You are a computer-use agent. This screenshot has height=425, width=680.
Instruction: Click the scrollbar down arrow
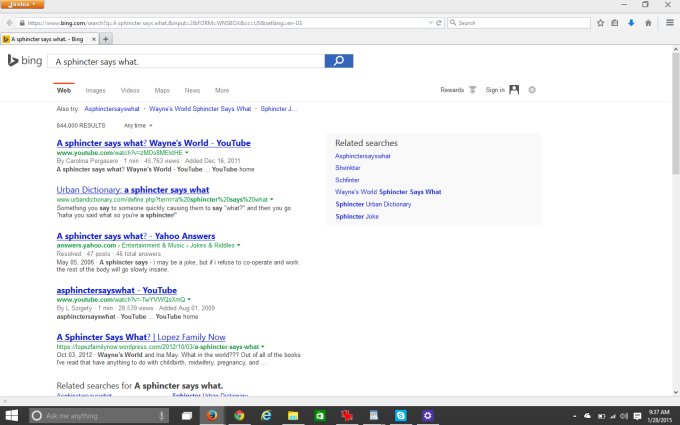[x=676, y=392]
